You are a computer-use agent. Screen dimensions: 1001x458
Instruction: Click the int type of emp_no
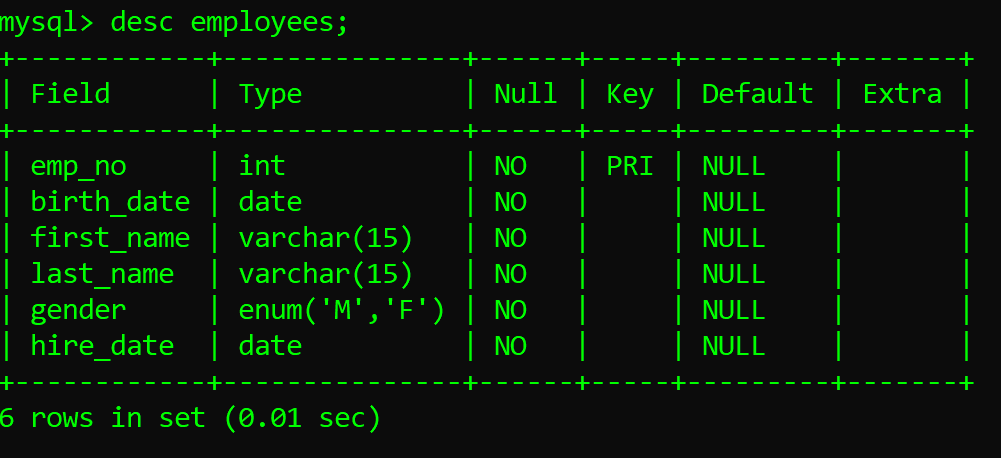point(262,166)
